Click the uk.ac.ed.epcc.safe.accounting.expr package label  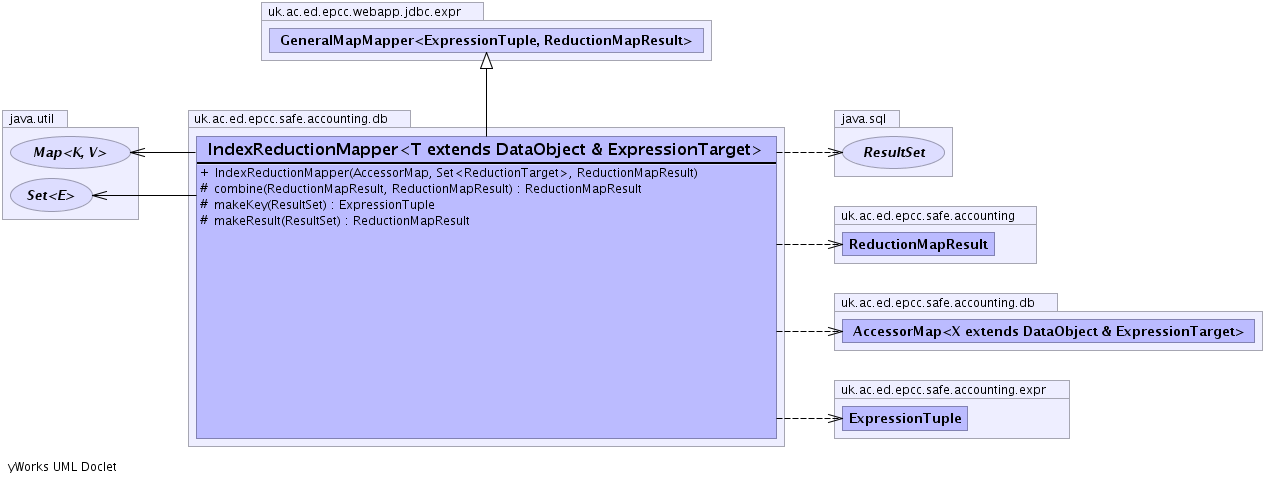pos(951,388)
